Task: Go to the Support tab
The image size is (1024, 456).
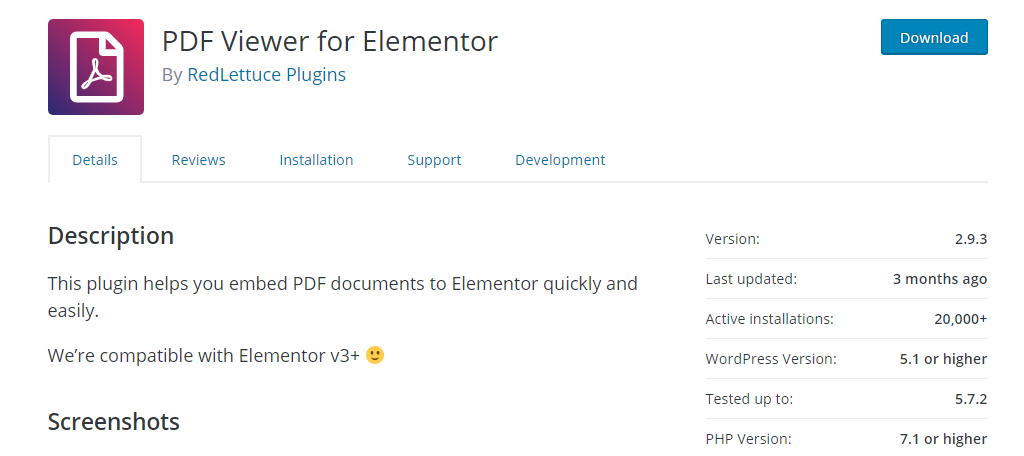Action: (434, 159)
